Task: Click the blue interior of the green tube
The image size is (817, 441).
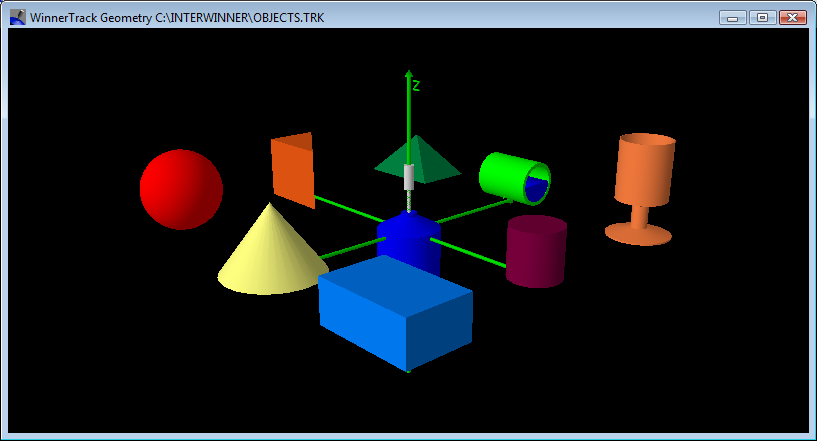Action: [x=538, y=187]
